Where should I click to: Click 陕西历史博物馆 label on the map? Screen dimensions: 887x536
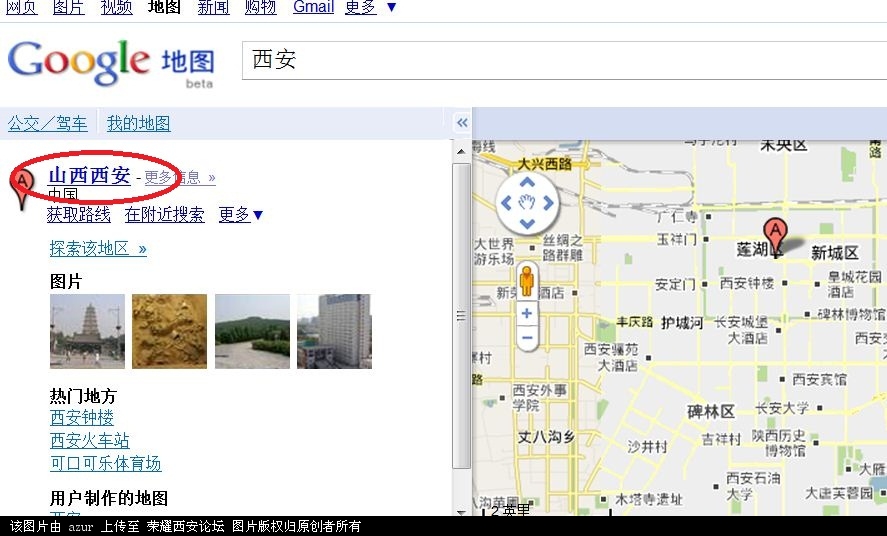click(x=778, y=443)
